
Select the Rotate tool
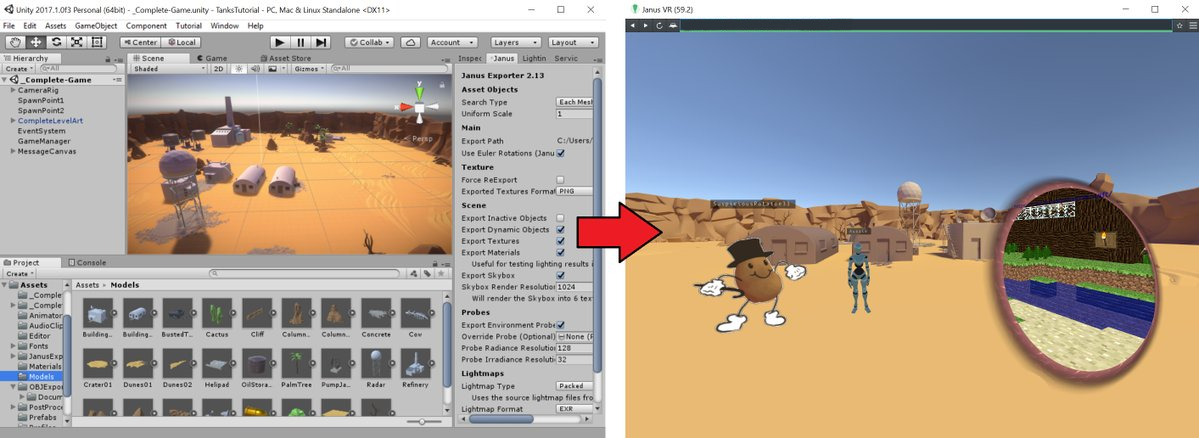56,43
